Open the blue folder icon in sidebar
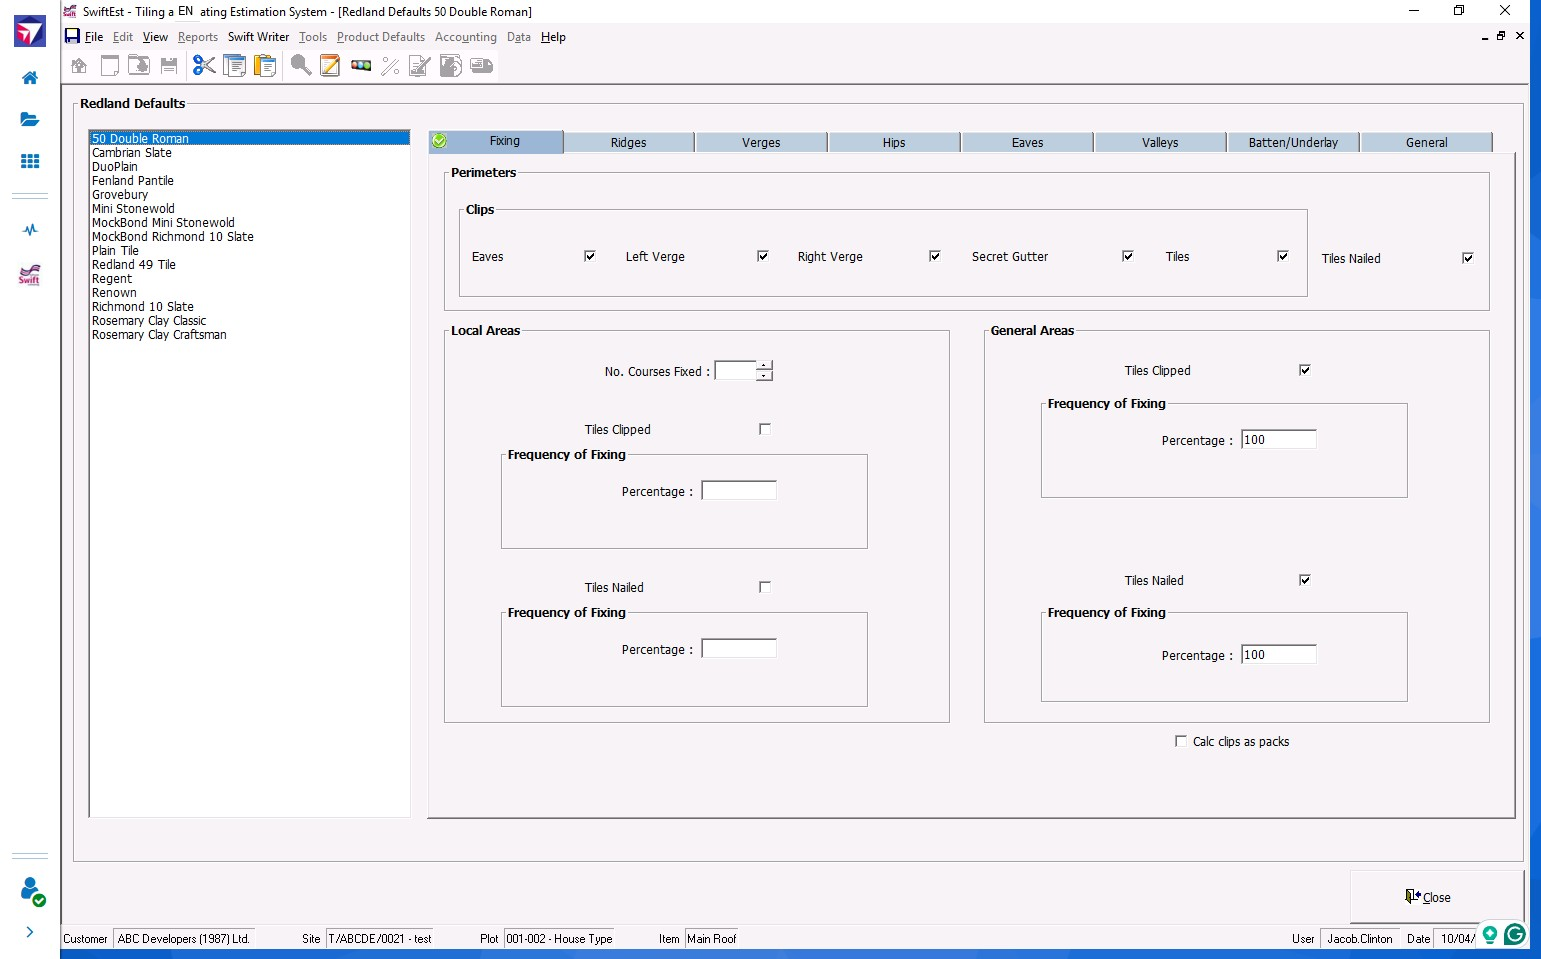The image size is (1541, 959). pos(30,119)
